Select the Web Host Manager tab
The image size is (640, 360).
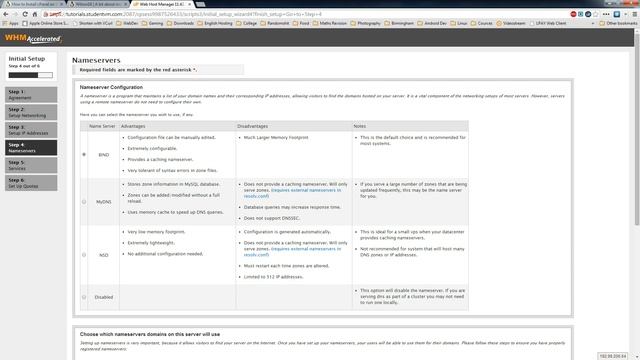pyautogui.click(x=162, y=4)
